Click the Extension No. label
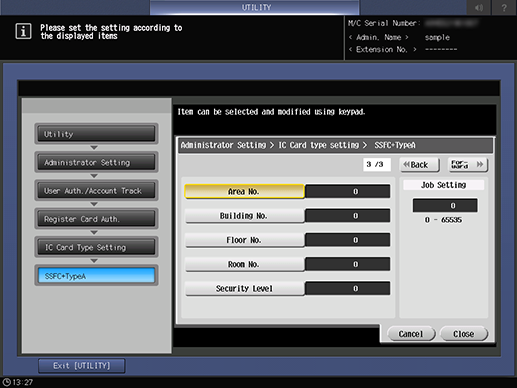This screenshot has height=388, width=517. pos(382,49)
